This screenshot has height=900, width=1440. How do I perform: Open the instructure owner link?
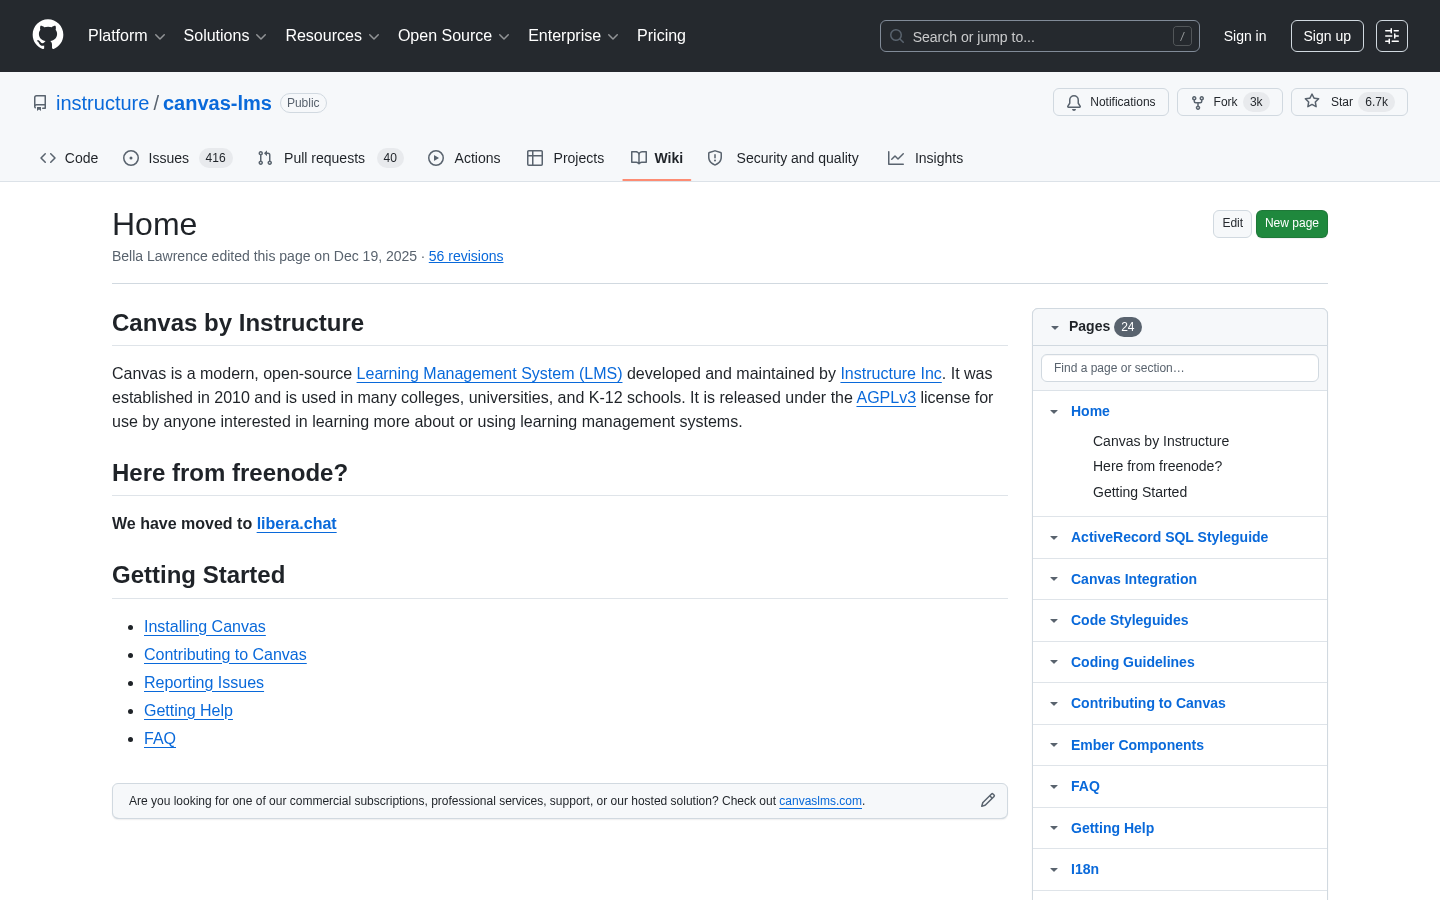pyautogui.click(x=102, y=103)
